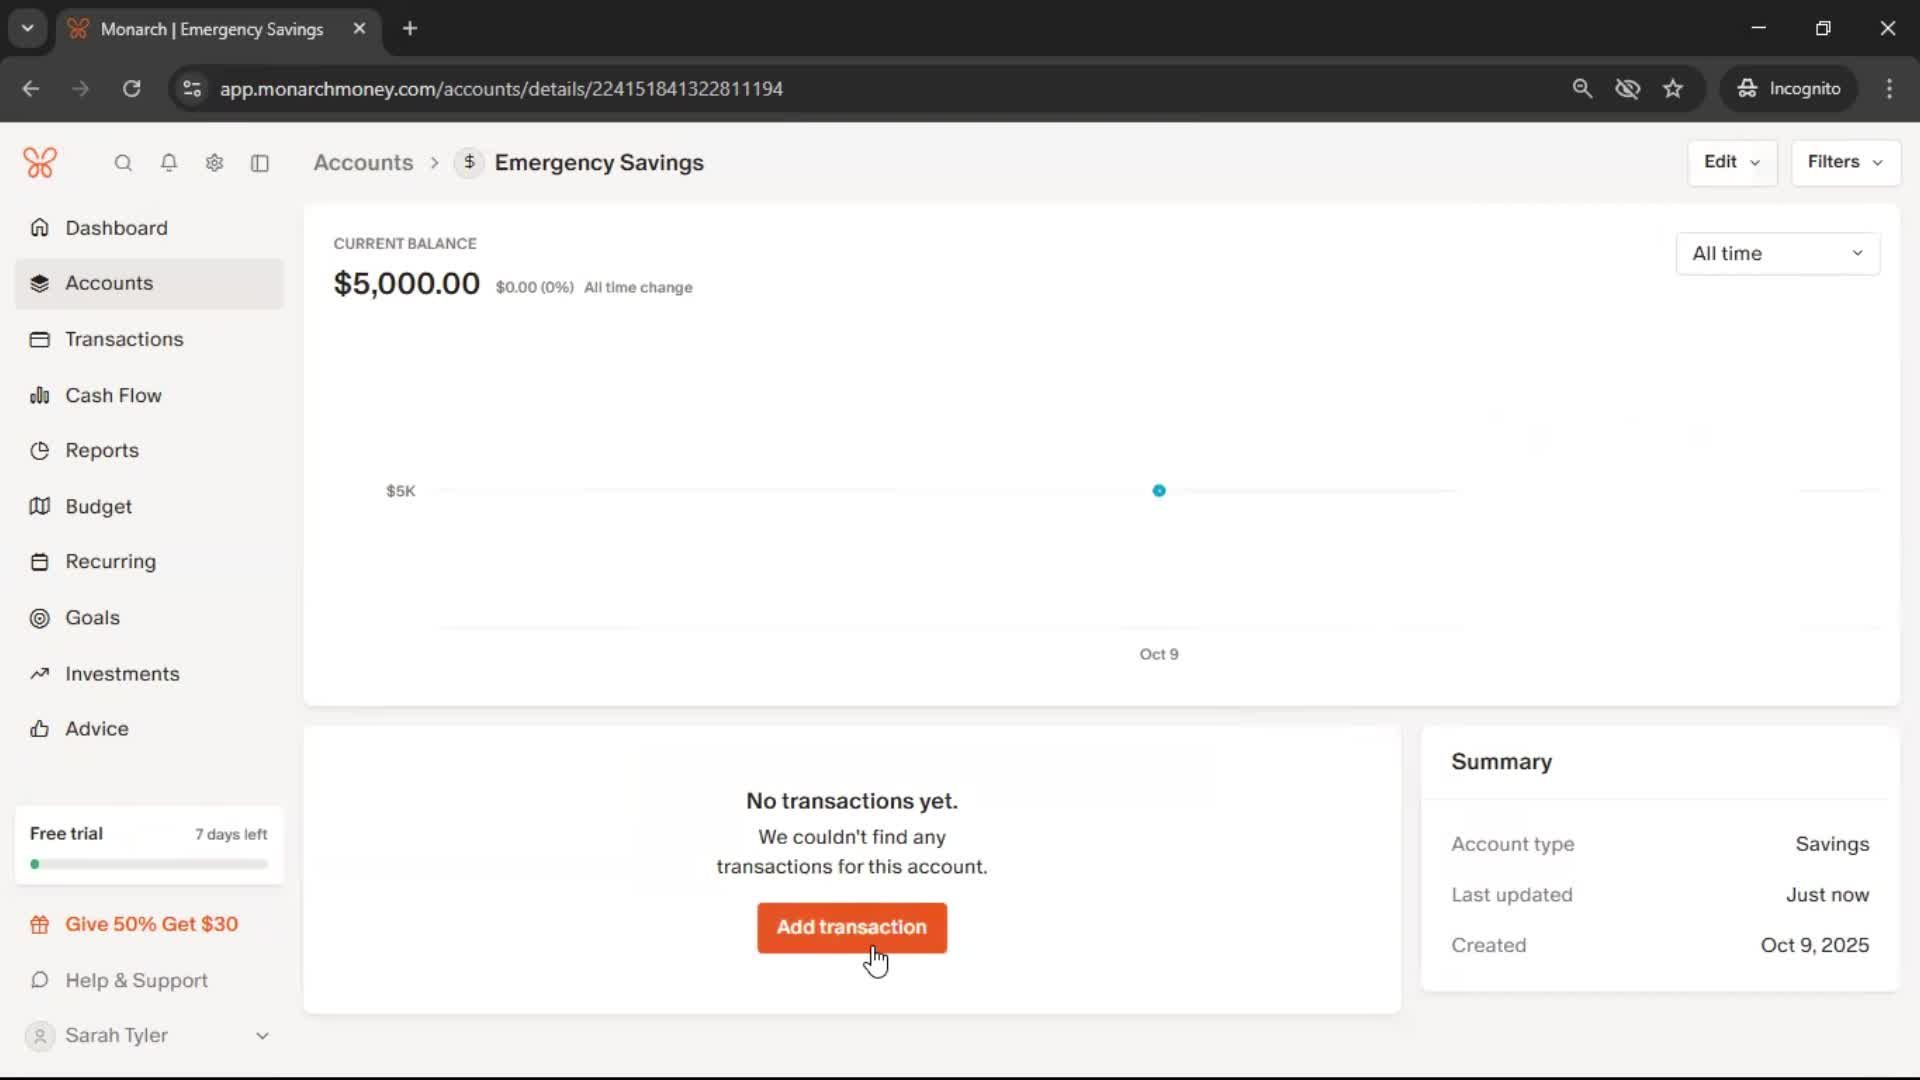Click the Goals target icon

coord(40,618)
